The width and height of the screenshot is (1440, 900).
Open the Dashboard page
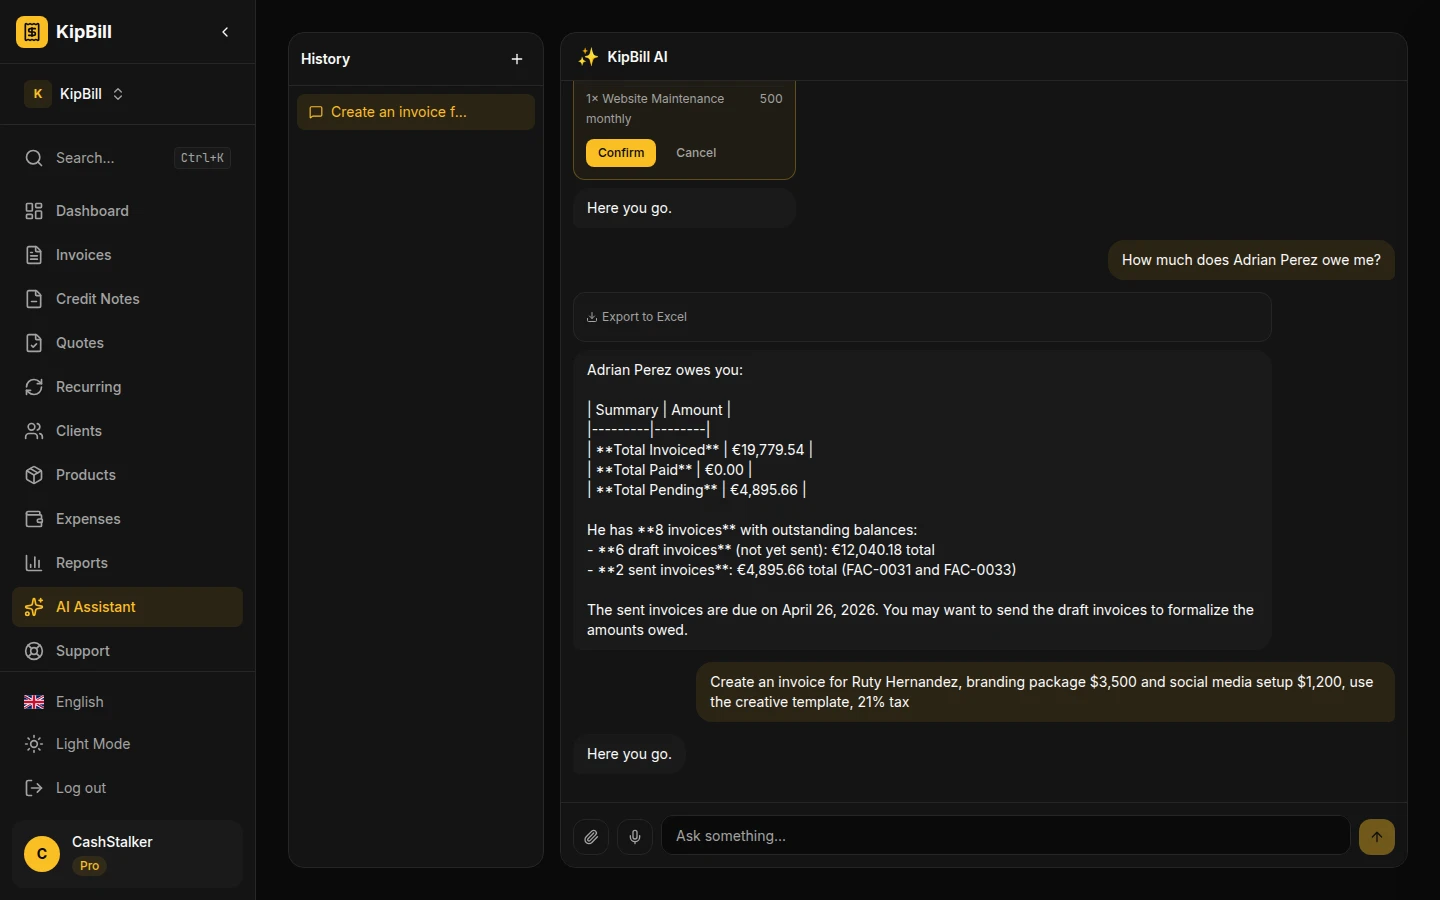tap(92, 211)
